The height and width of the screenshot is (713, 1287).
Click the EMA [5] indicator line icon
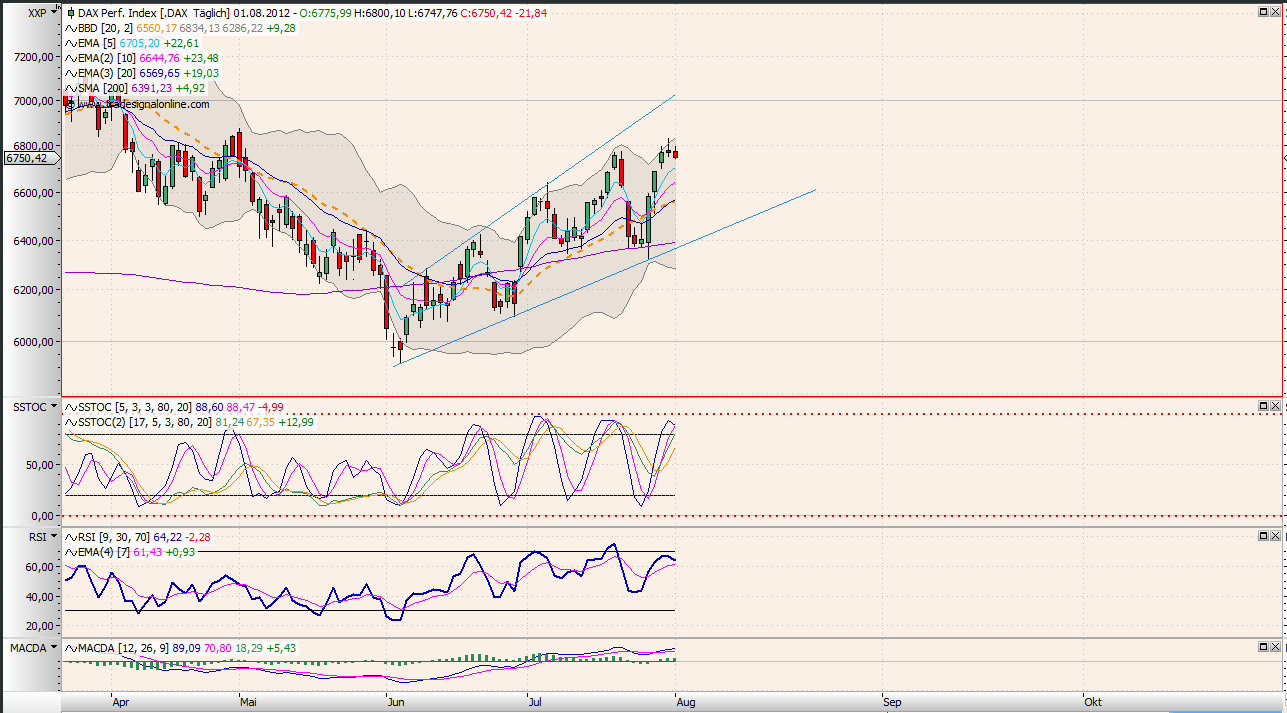point(70,43)
